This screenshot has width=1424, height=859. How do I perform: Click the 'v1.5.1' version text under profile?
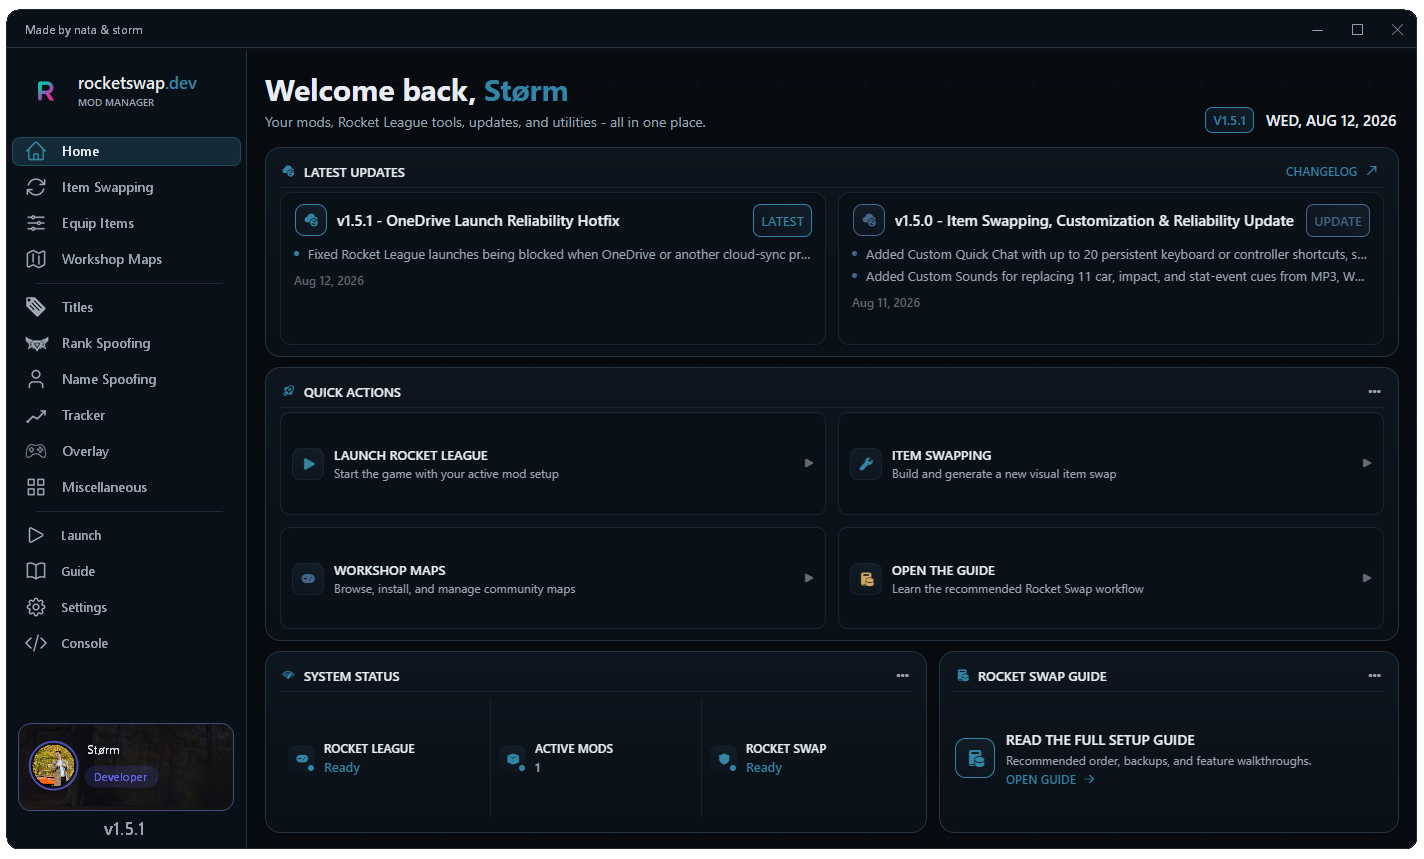(125, 829)
